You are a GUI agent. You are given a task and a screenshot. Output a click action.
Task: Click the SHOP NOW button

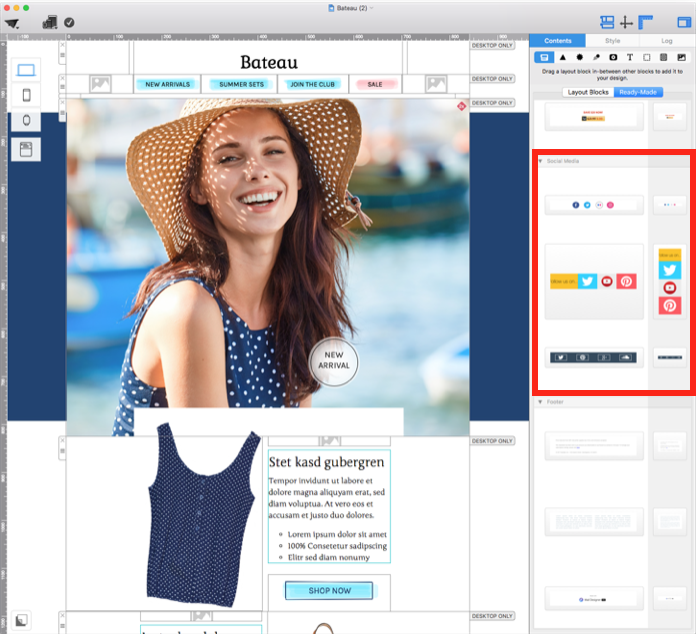(329, 590)
